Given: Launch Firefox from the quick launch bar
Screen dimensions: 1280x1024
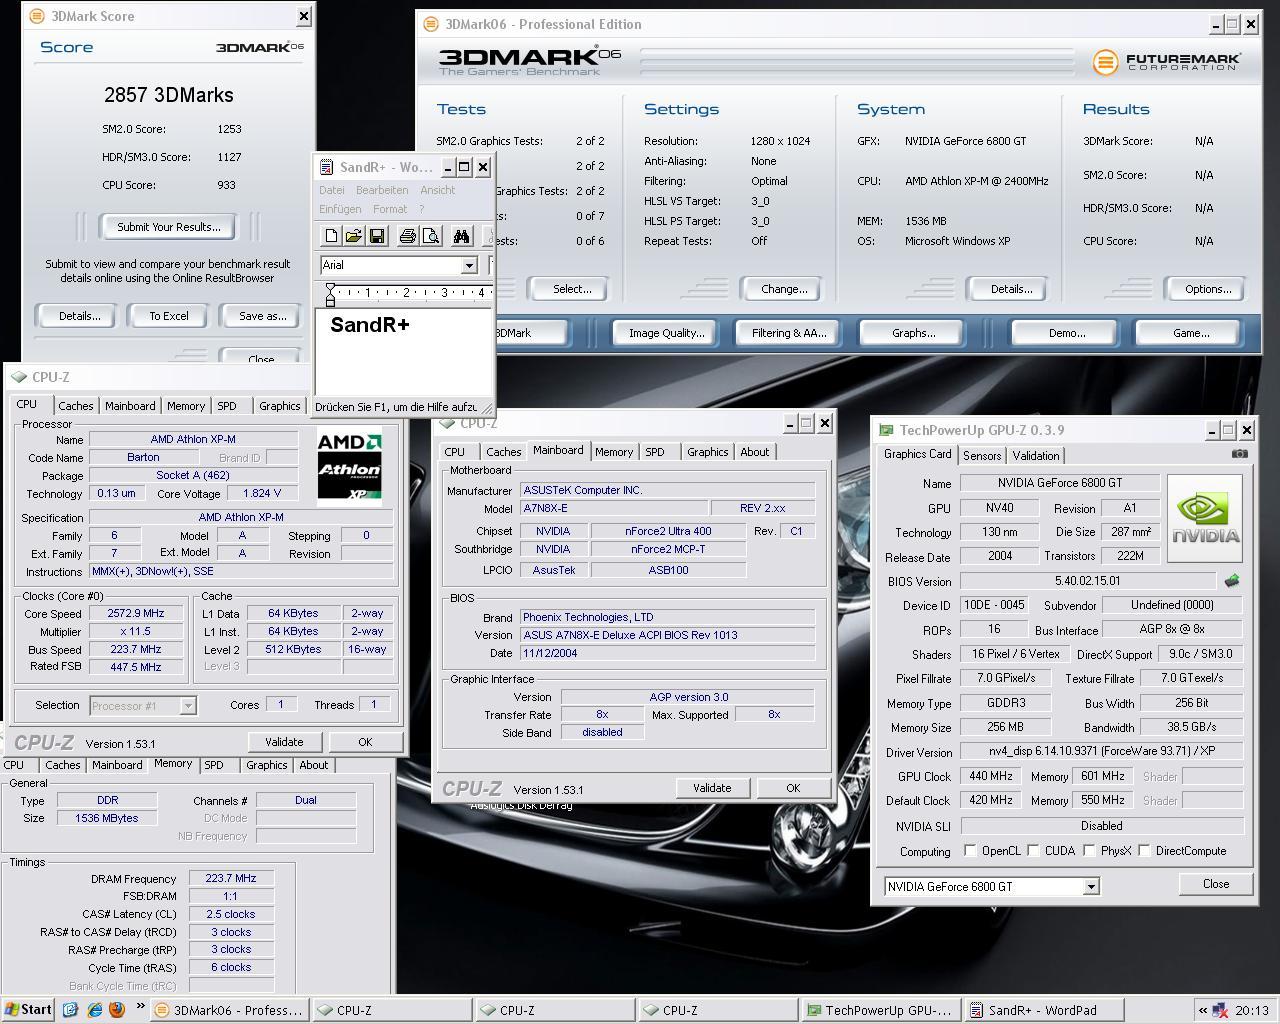Looking at the screenshot, I should tap(117, 1010).
